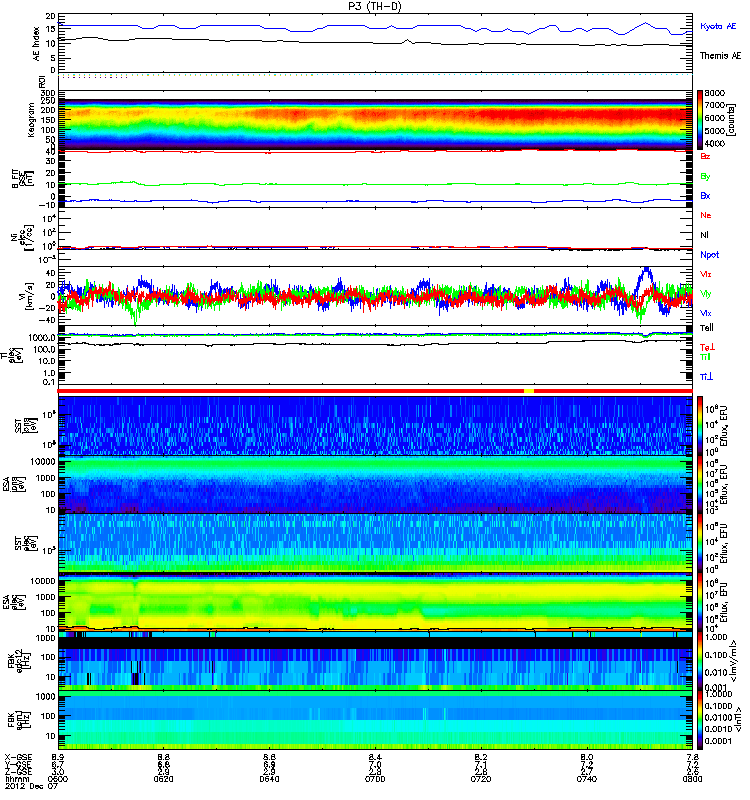Click the 8000 value on Keogram color bar

tap(715, 93)
